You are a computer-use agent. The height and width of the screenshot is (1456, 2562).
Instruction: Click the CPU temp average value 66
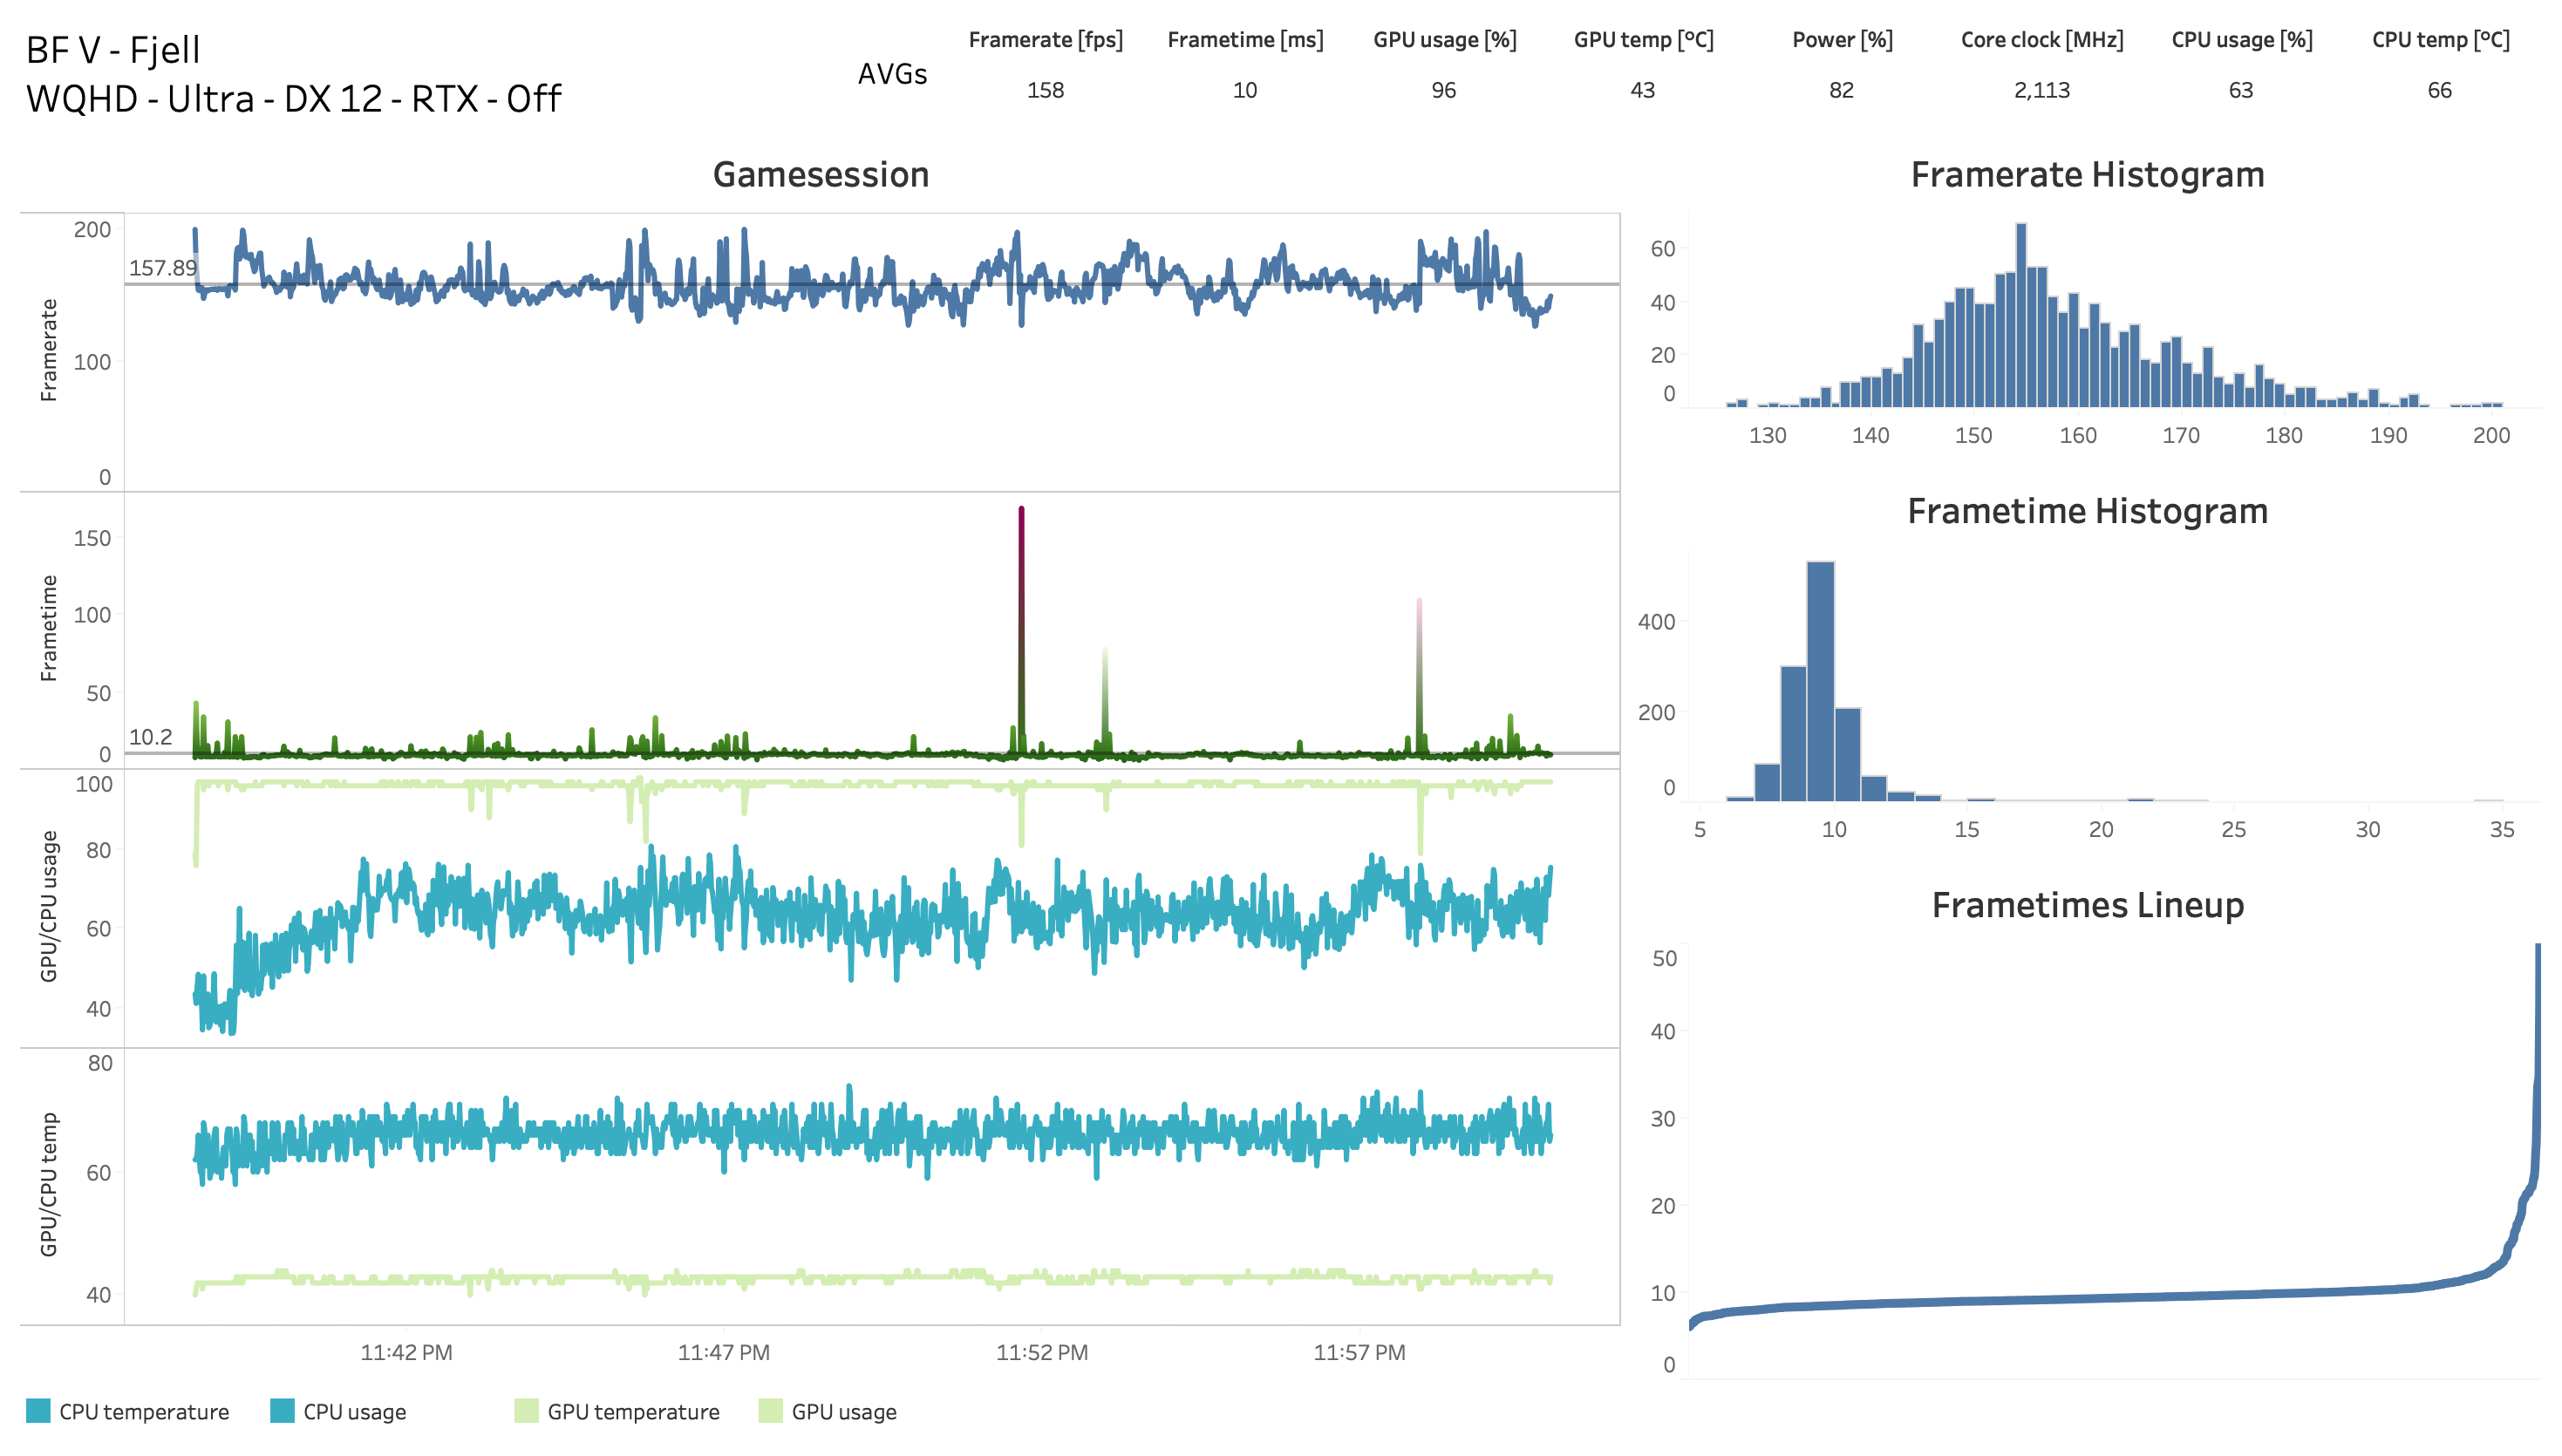point(2439,90)
